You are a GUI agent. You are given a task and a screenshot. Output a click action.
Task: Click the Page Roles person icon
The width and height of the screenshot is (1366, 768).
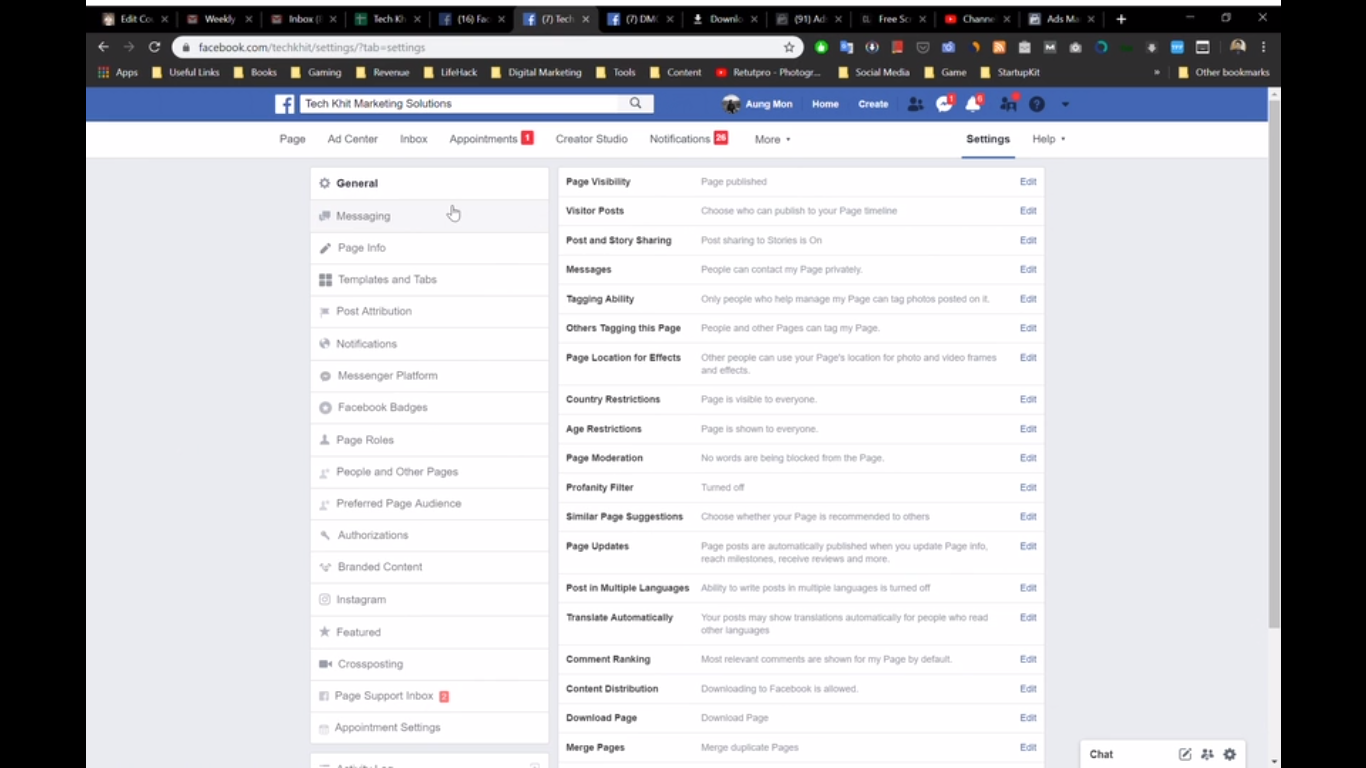(324, 440)
